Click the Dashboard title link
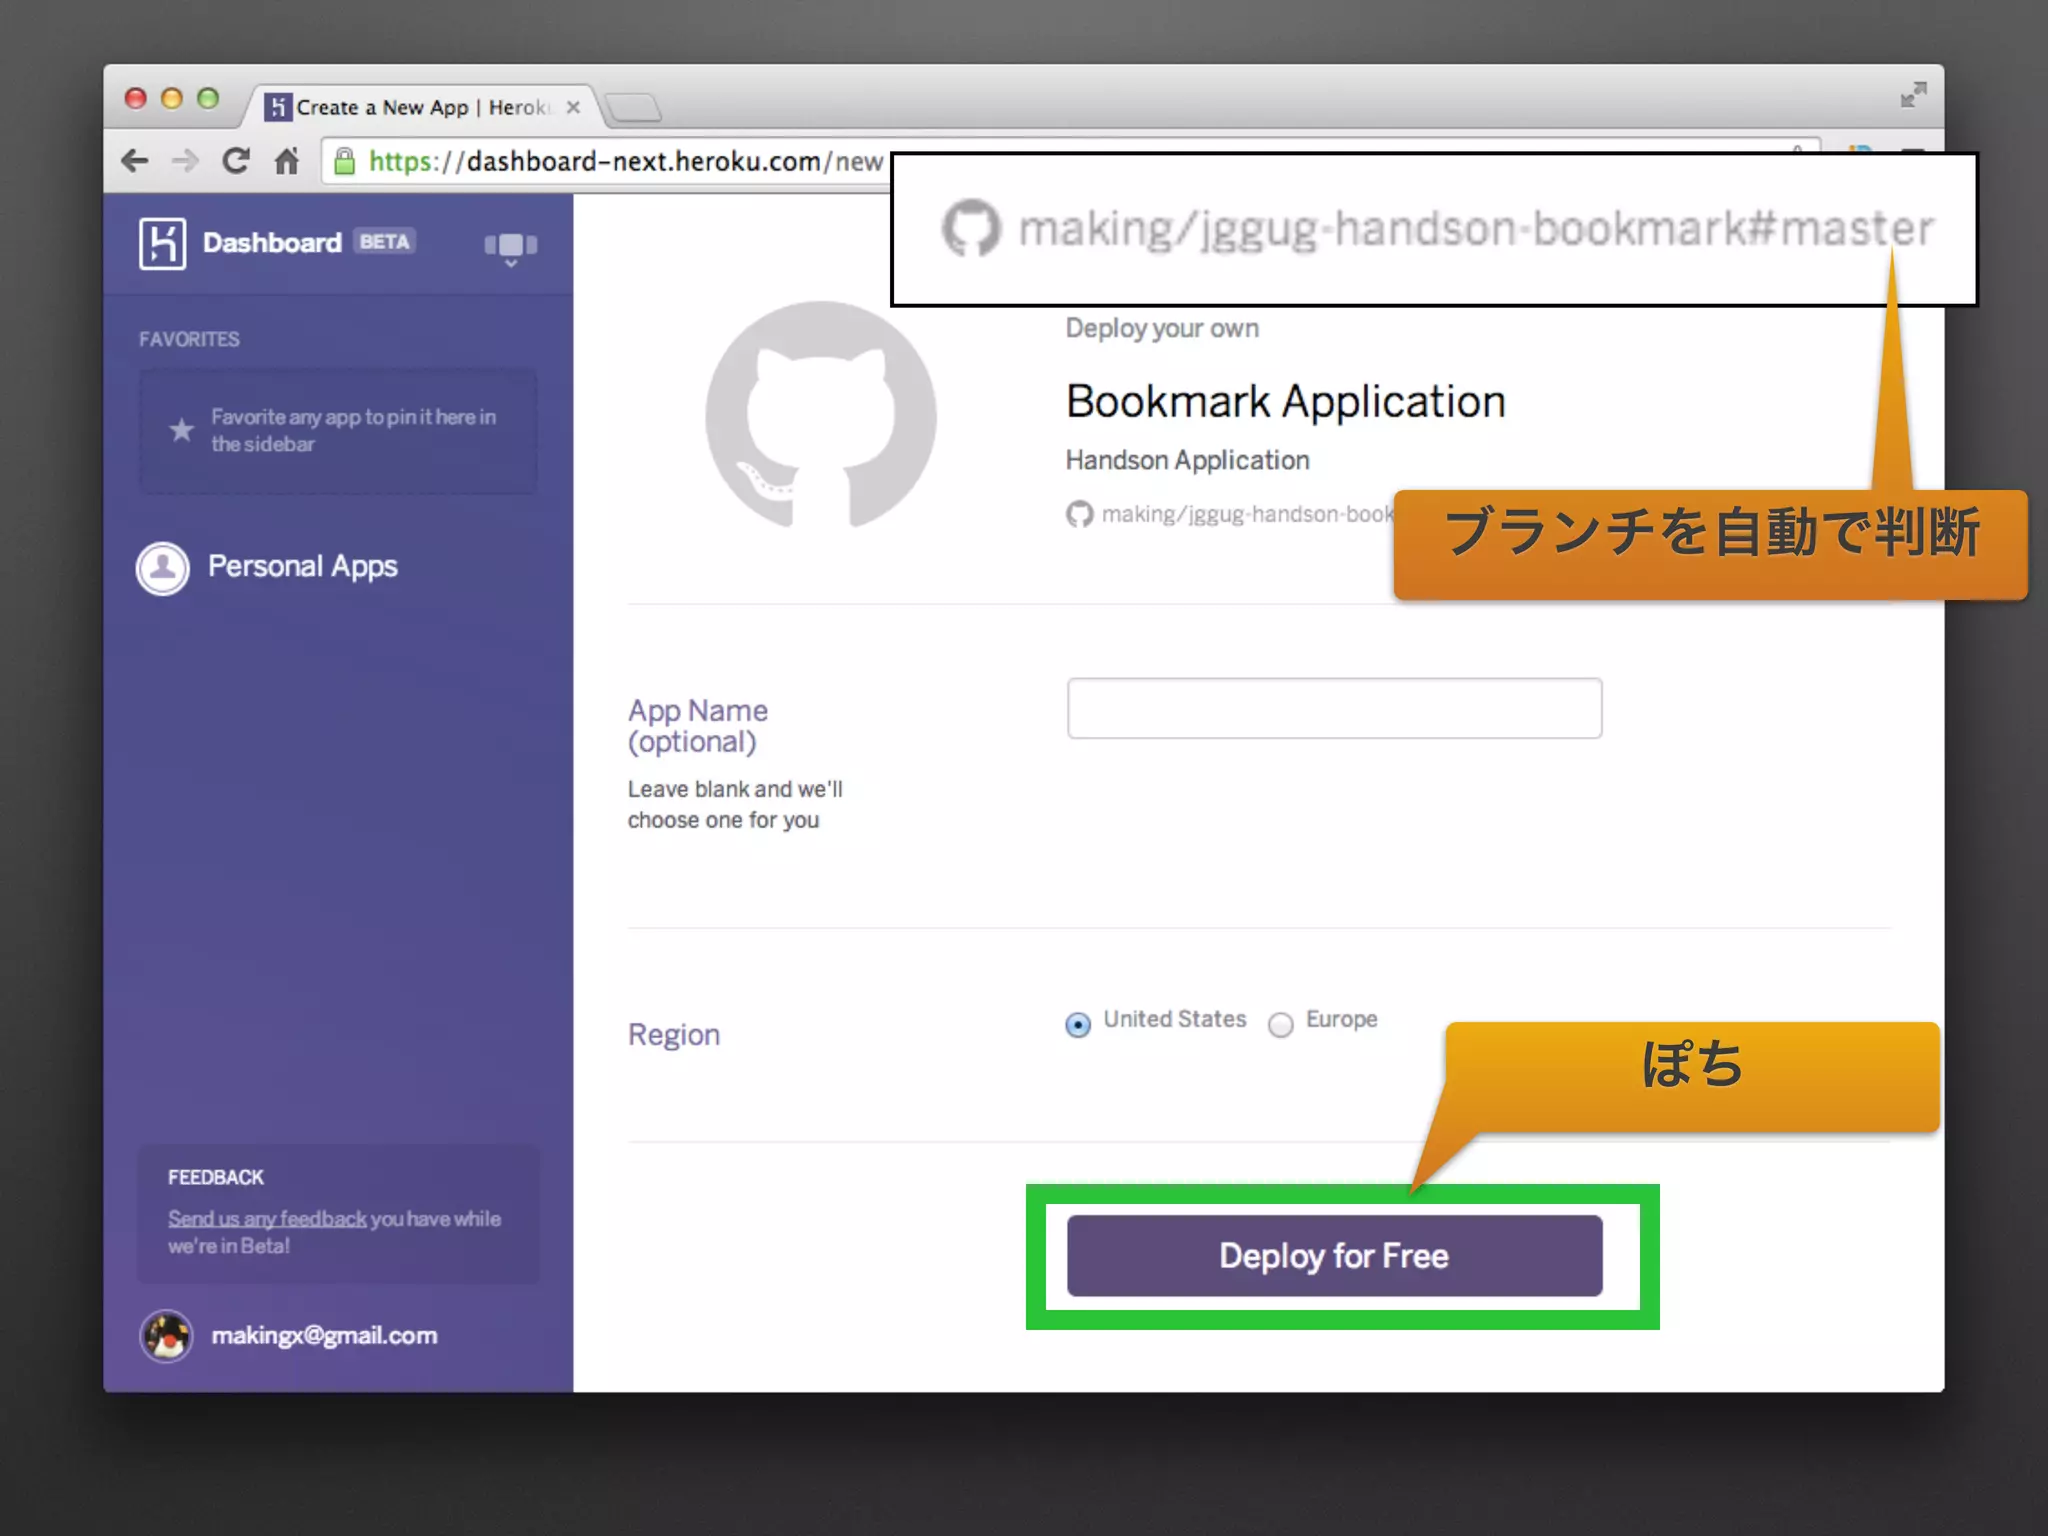This screenshot has height=1536, width=2048. click(x=272, y=243)
